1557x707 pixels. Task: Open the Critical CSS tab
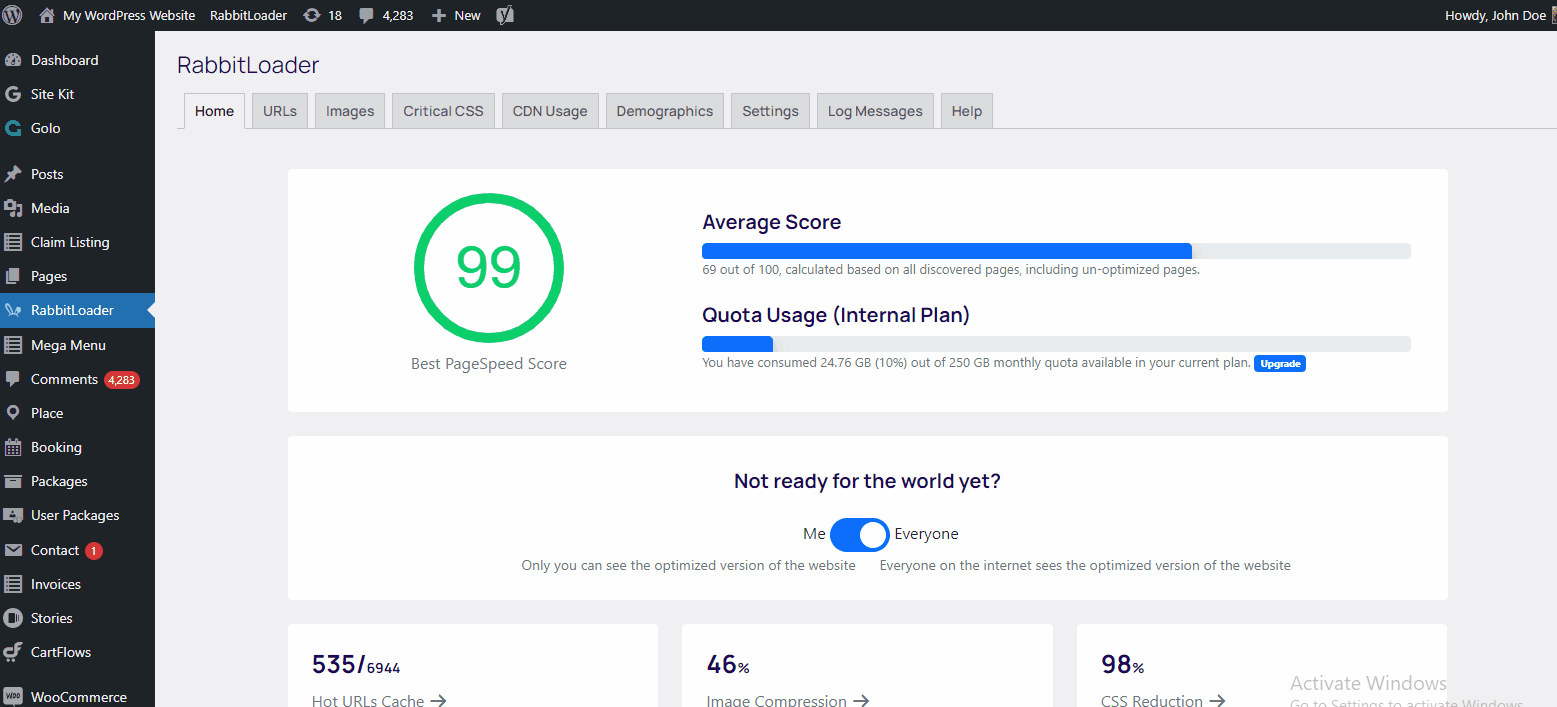click(443, 111)
